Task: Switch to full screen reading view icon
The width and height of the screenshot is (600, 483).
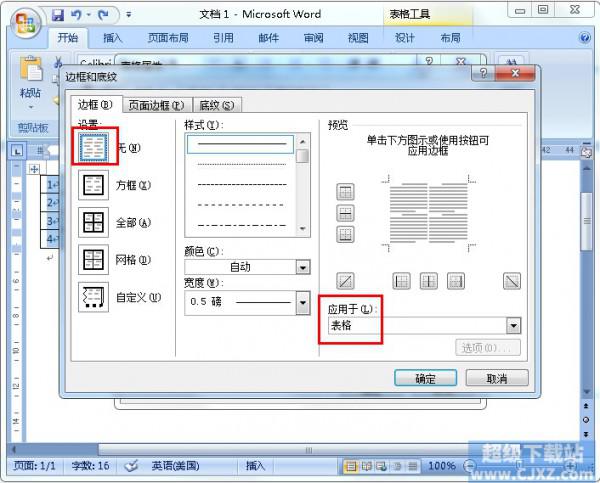Action: (x=367, y=466)
